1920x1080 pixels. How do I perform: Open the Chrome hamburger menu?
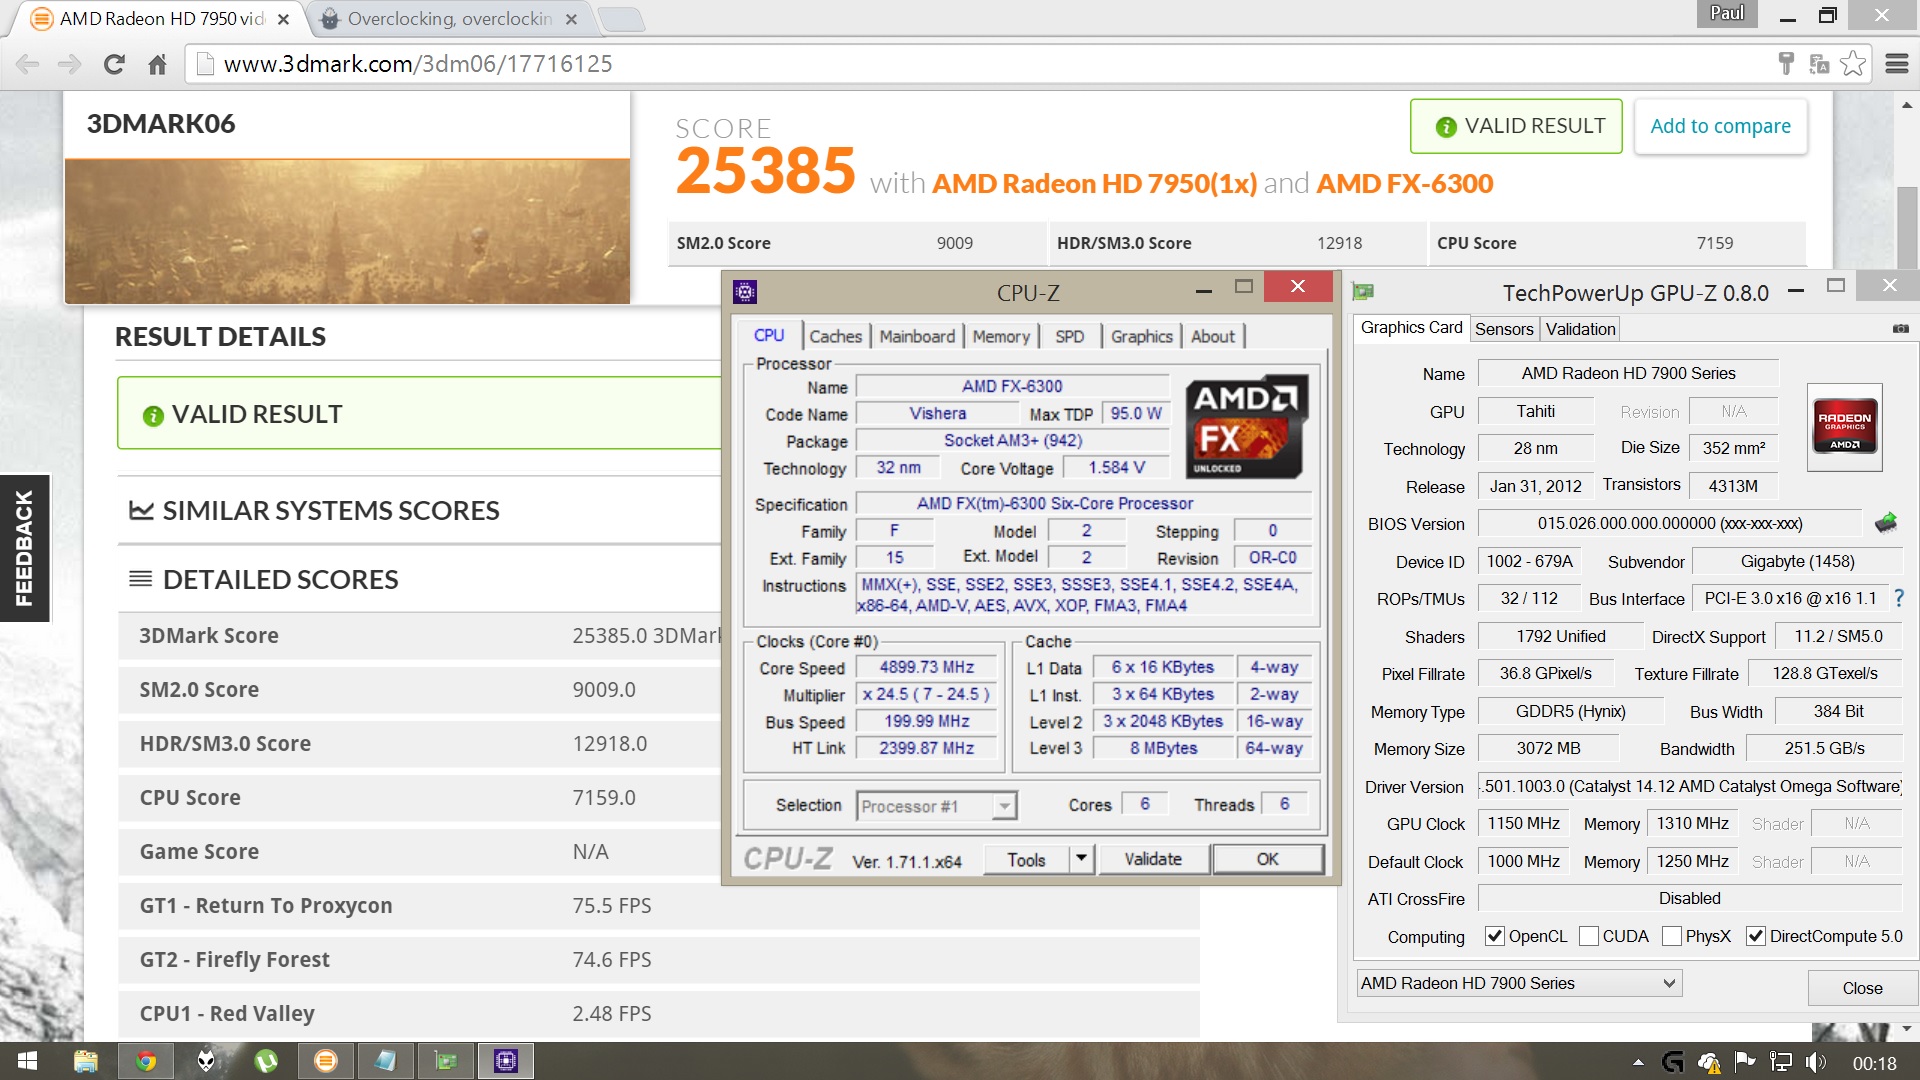1897,64
